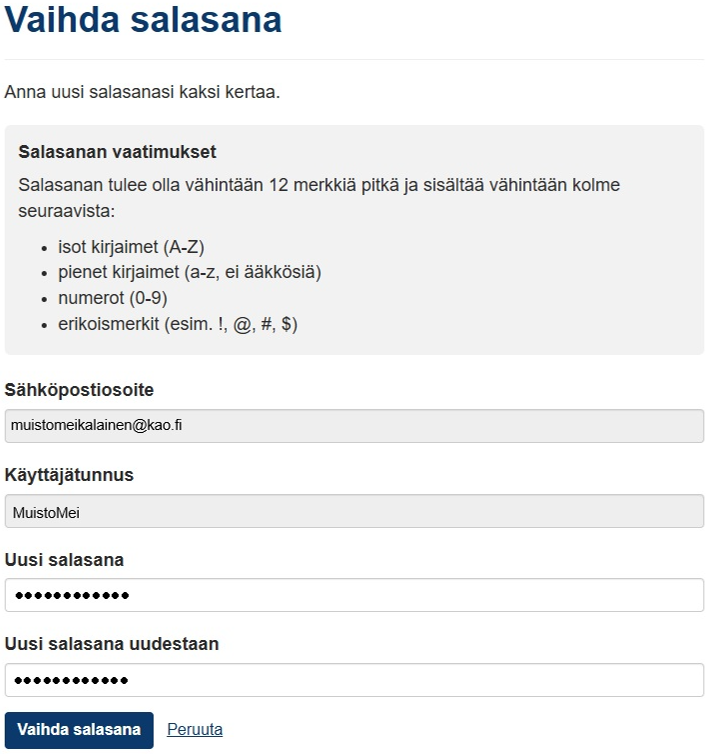Image resolution: width=708 pixels, height=754 pixels.
Task: Select the pienet kirjaimet list item
Action: click(x=190, y=272)
